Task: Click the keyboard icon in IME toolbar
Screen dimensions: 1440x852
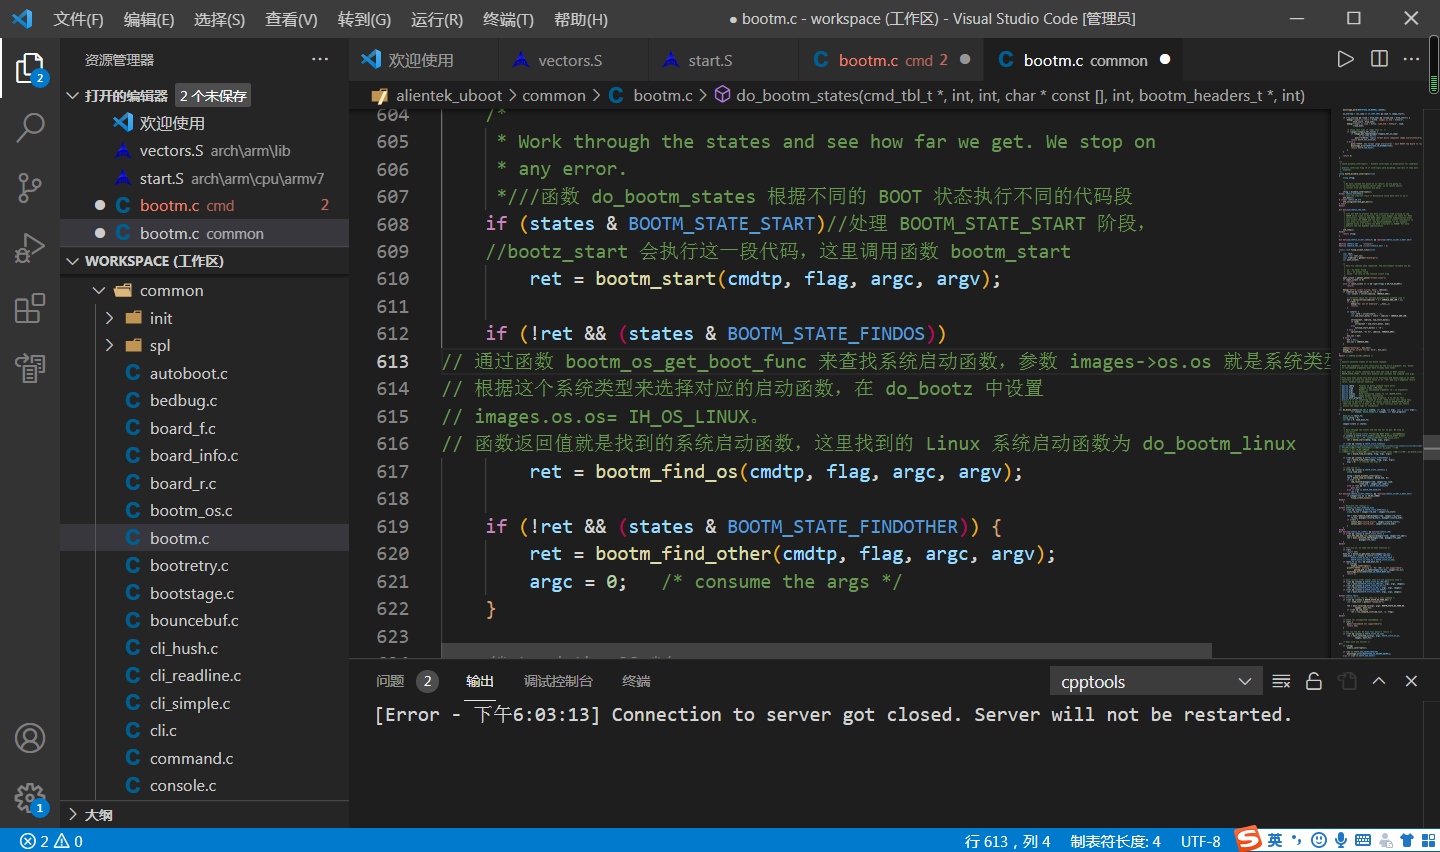Action: [x=1363, y=840]
